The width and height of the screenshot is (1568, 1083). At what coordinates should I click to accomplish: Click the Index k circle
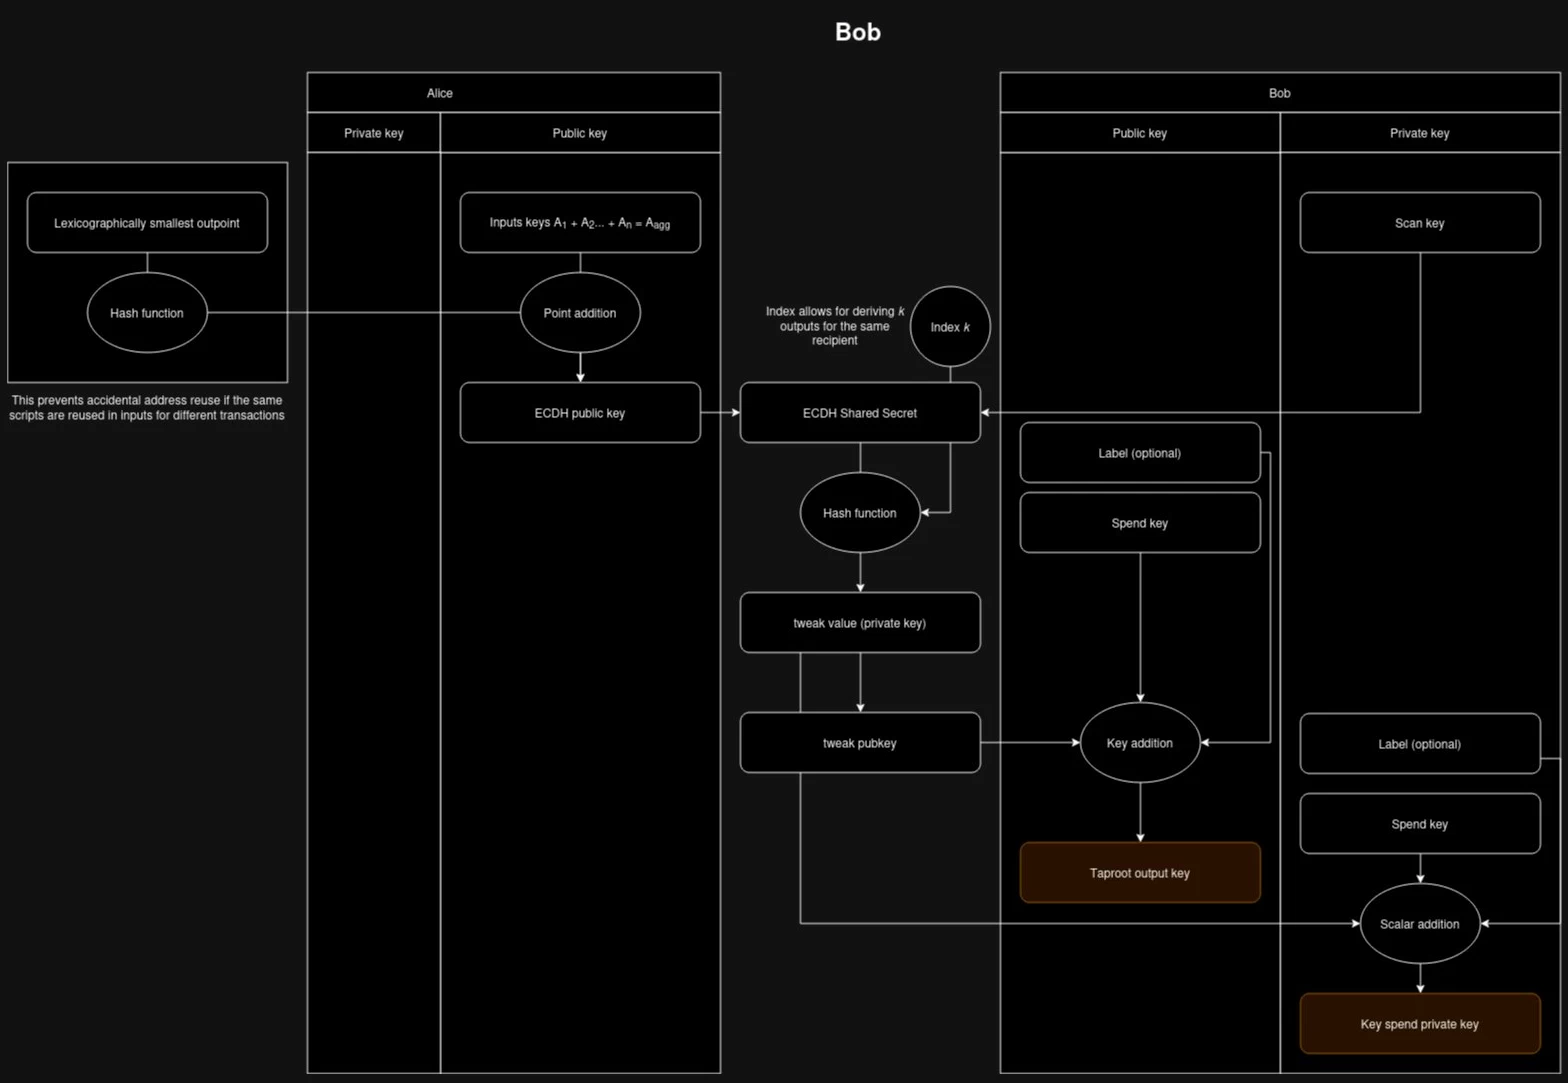click(950, 327)
